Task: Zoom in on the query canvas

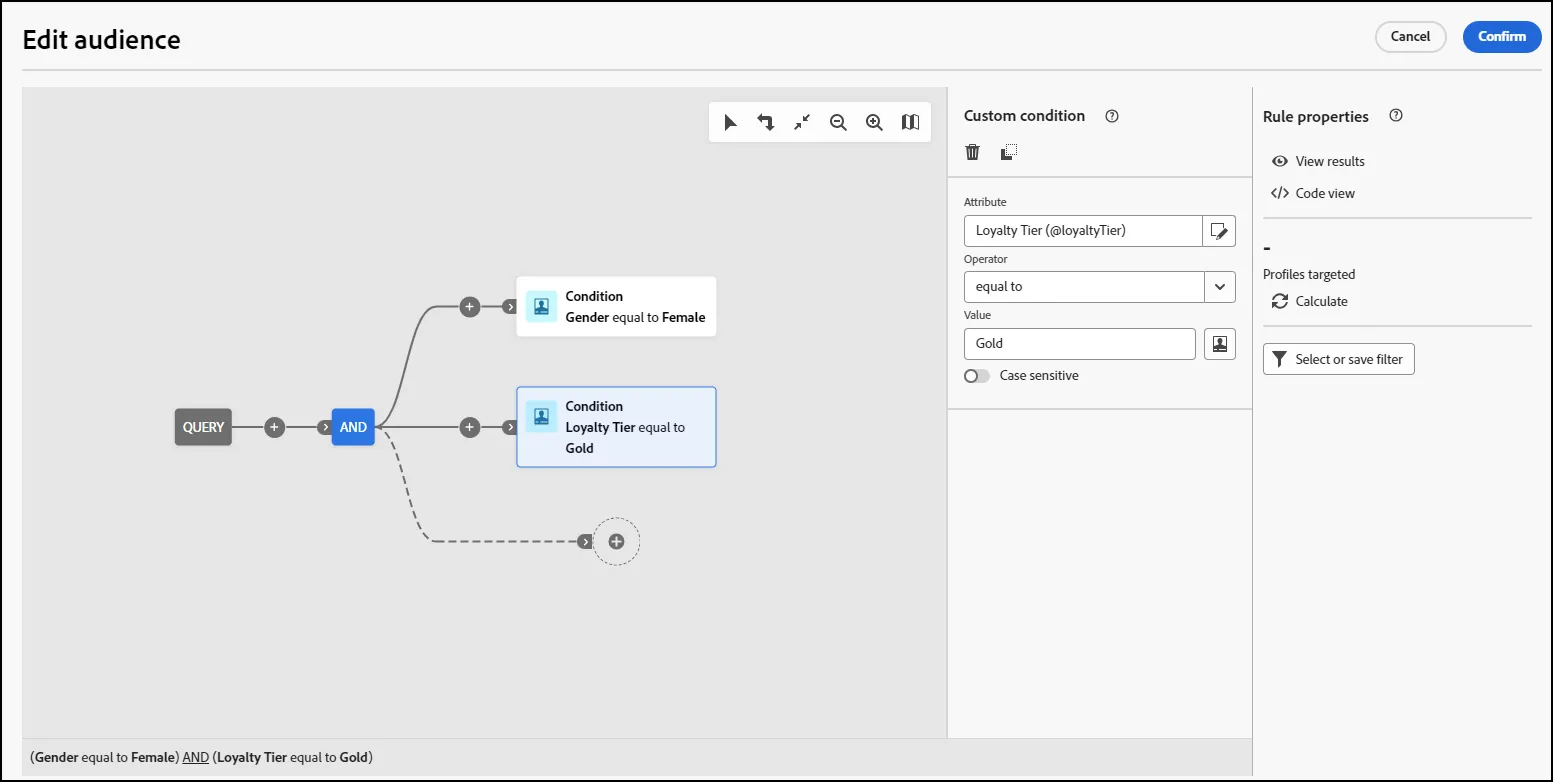Action: pos(874,122)
